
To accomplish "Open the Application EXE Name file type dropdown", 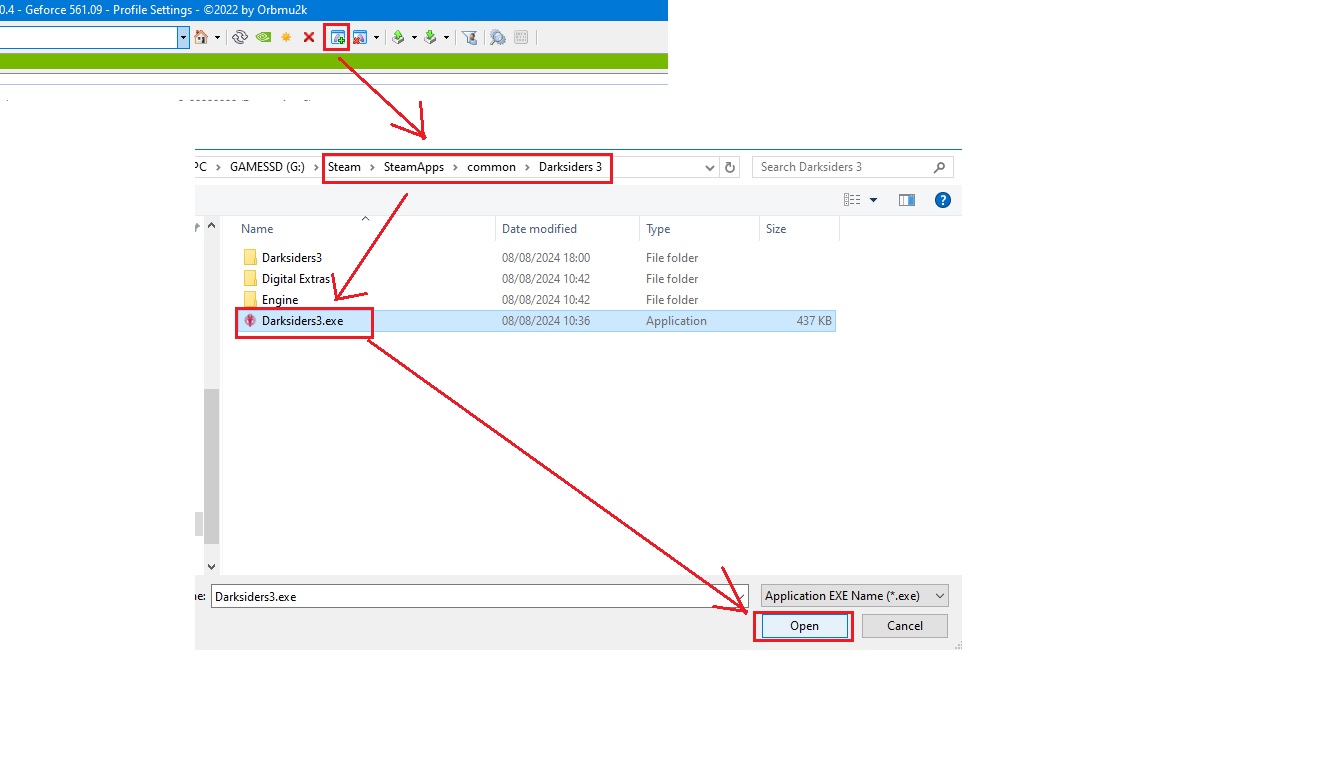I will (855, 596).
